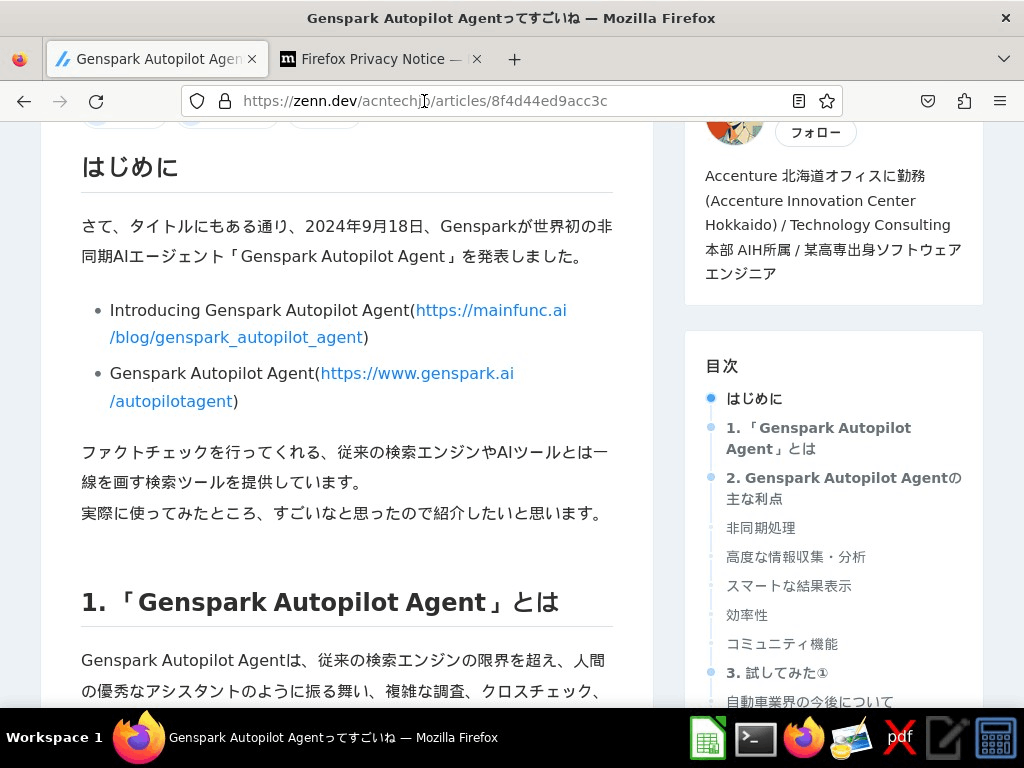Open the mainfunc.ai blog link
This screenshot has width=1024, height=768.
click(338, 324)
